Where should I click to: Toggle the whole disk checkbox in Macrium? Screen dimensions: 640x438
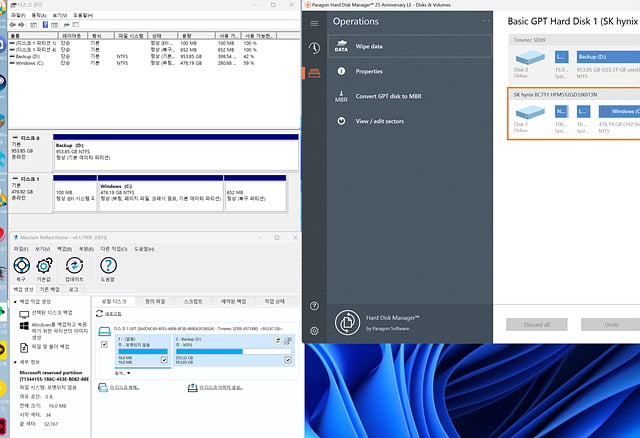click(x=104, y=345)
